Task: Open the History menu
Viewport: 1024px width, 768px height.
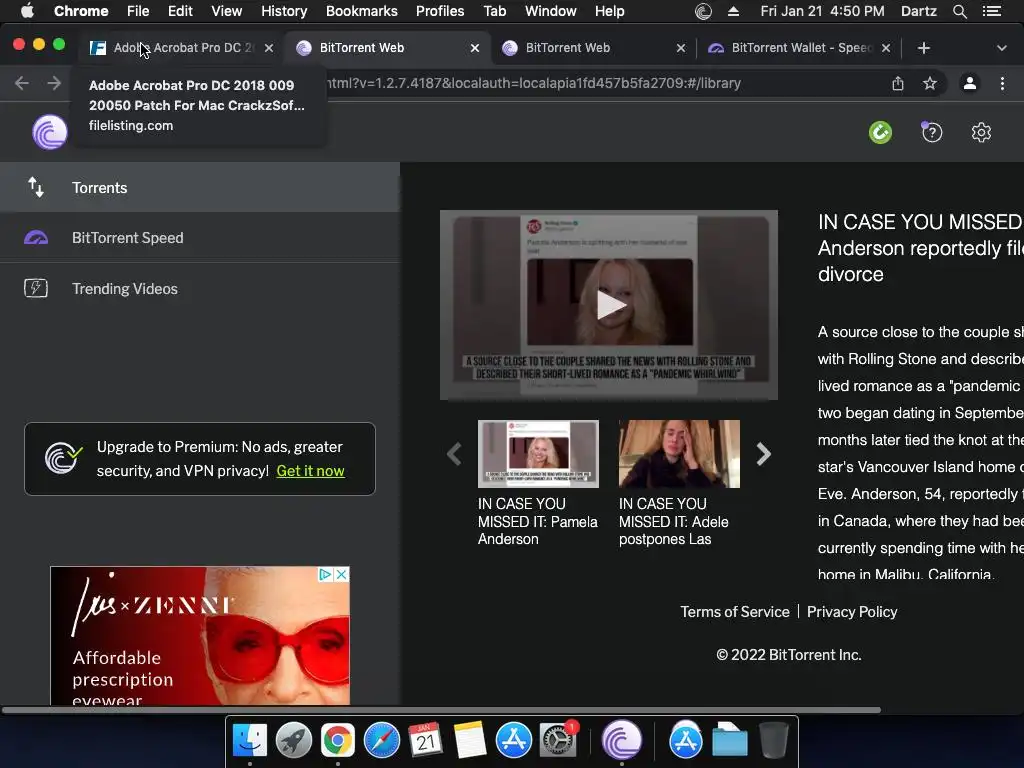Action: click(x=284, y=11)
